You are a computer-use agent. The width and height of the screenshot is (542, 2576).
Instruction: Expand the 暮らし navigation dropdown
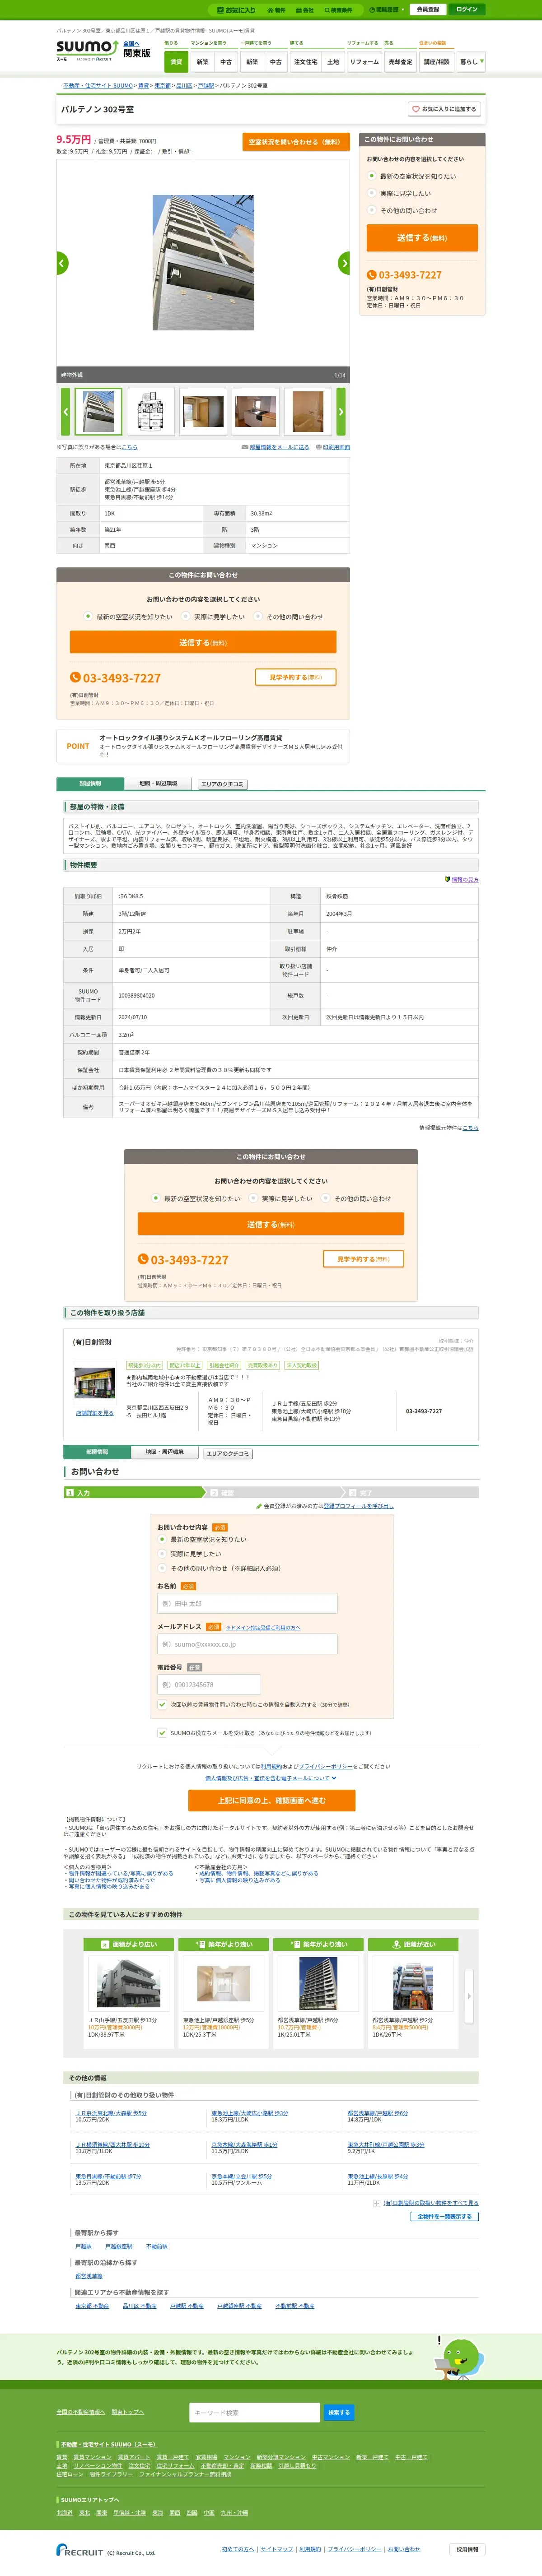pos(471,62)
